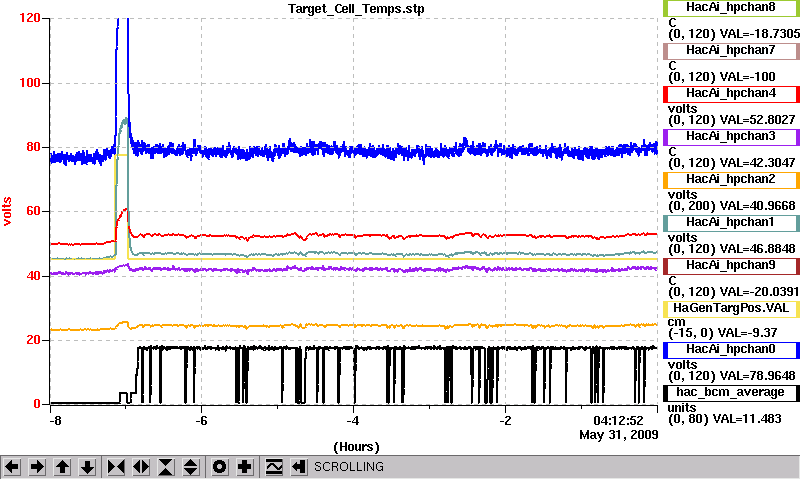This screenshot has width=800, height=479.
Task: Zoom in the value axis with the vertical hourglass icon
Action: click(x=166, y=467)
